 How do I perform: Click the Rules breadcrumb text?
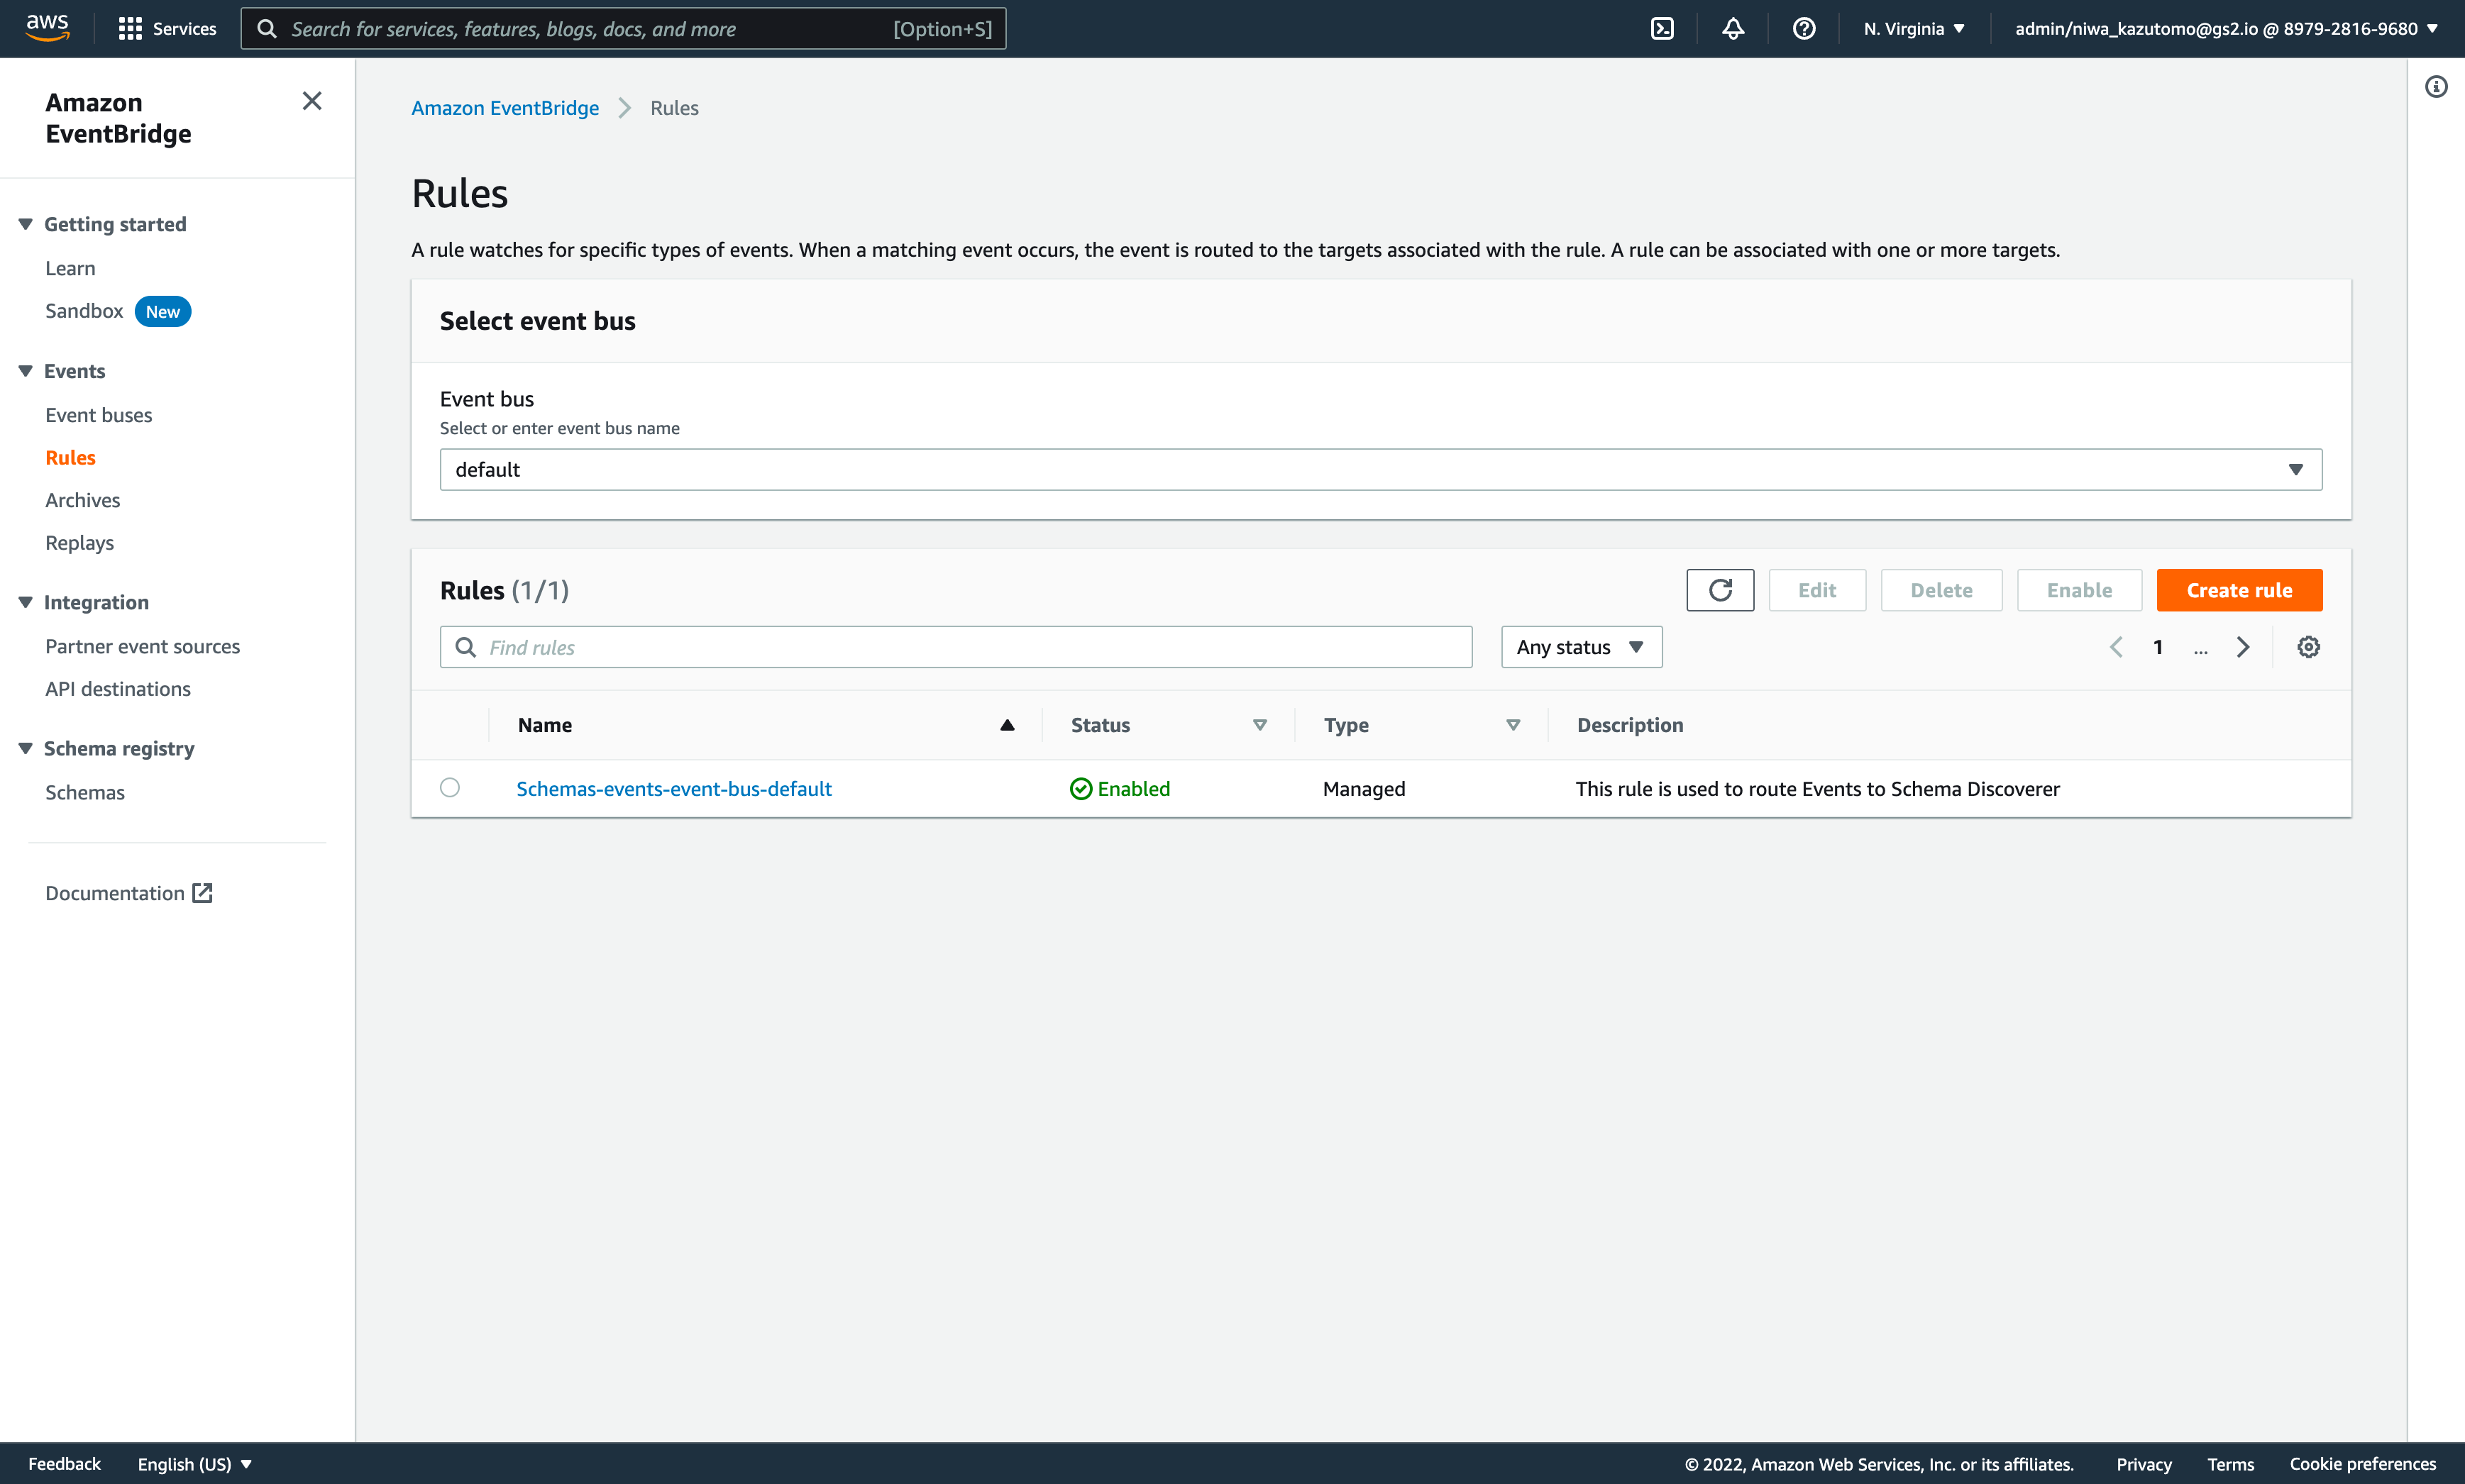point(674,108)
